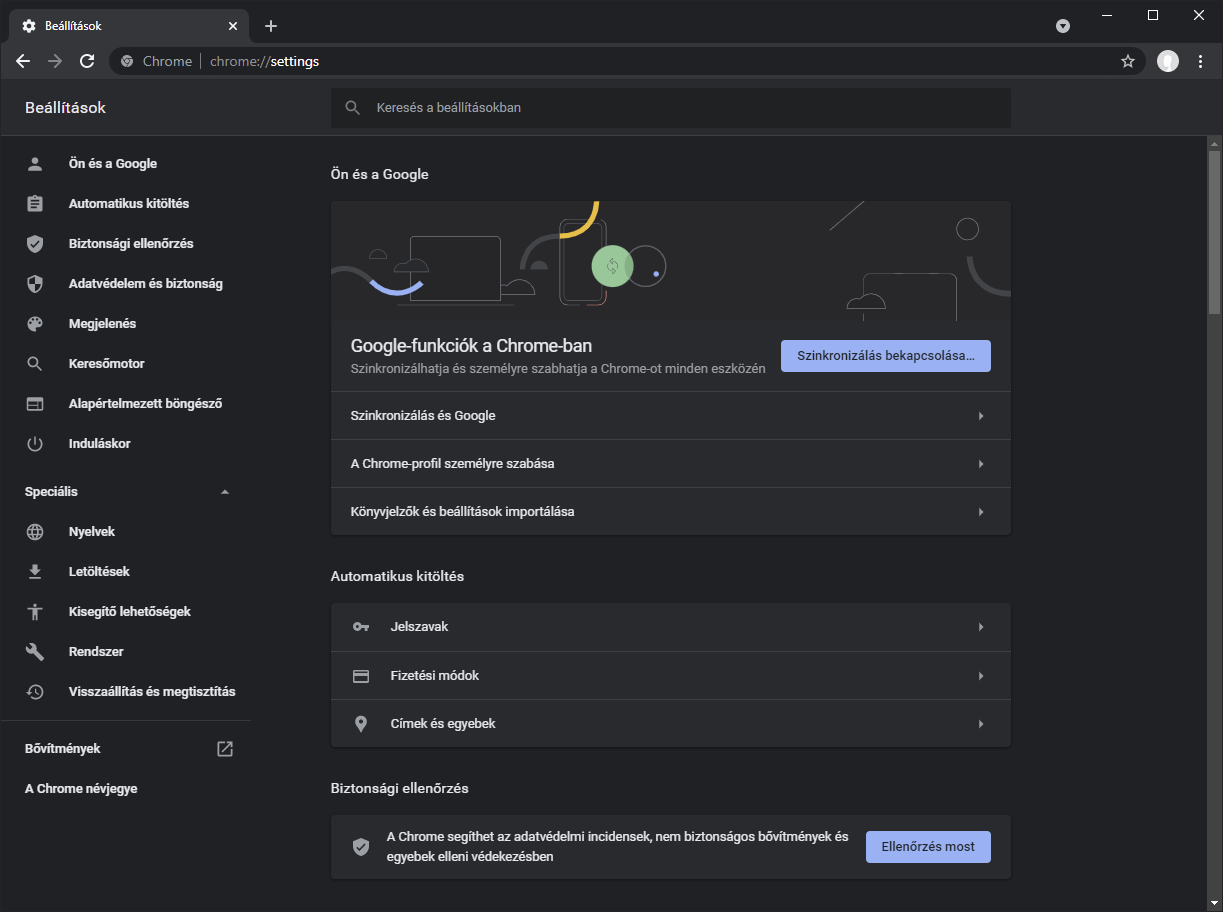1223x912 pixels.
Task: Click the browser window icon for Alapértelmezett böngésző
Action: point(35,404)
